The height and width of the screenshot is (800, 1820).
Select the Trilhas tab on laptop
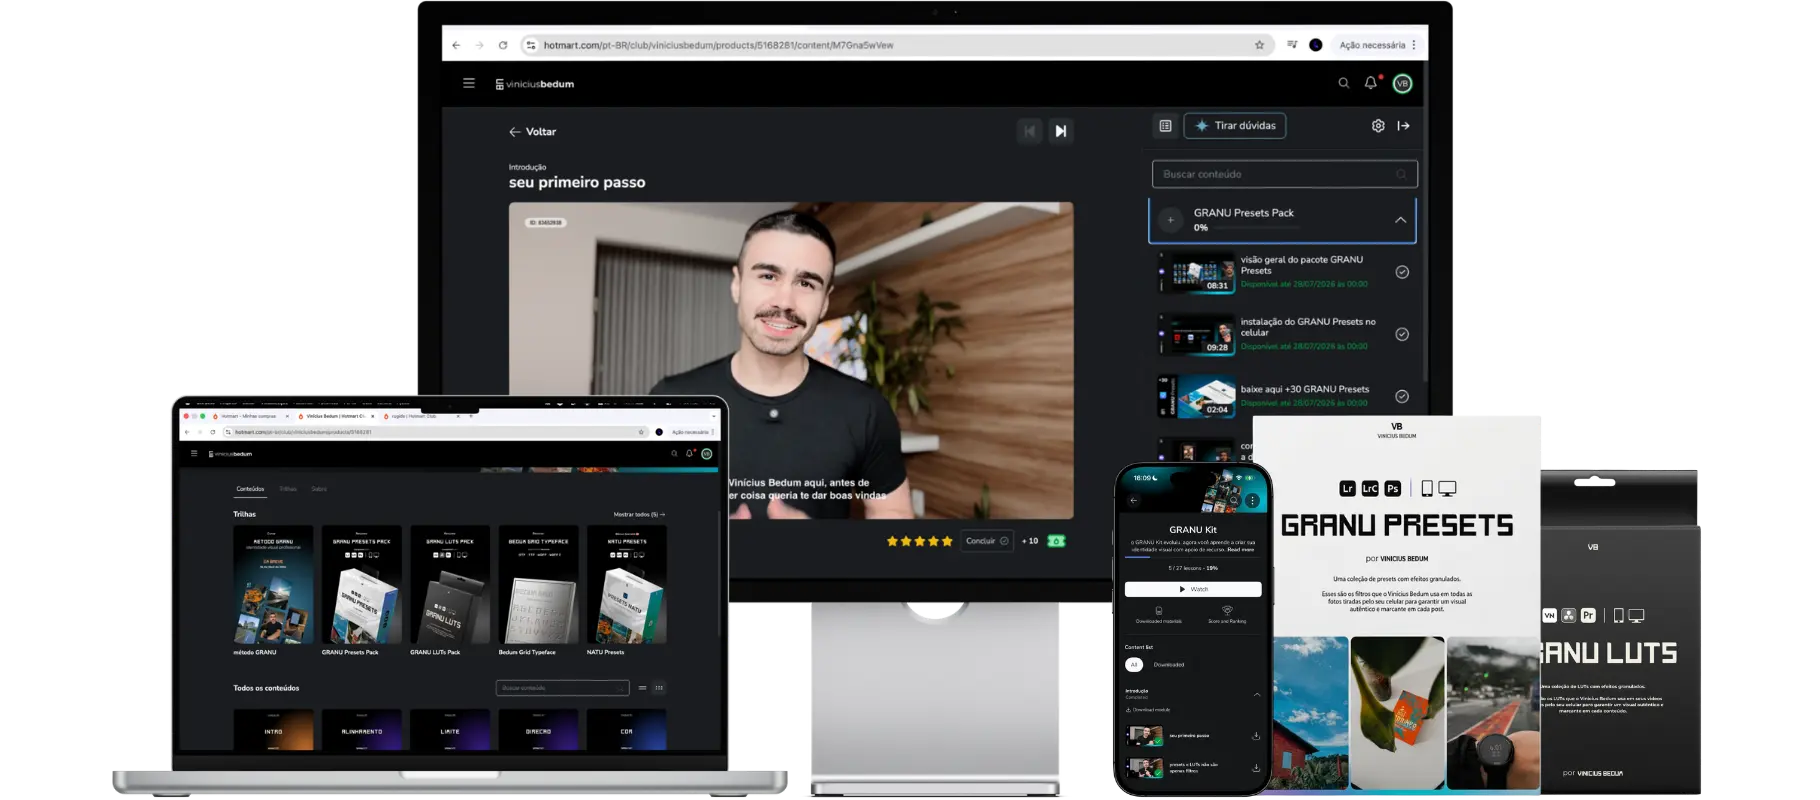point(288,489)
